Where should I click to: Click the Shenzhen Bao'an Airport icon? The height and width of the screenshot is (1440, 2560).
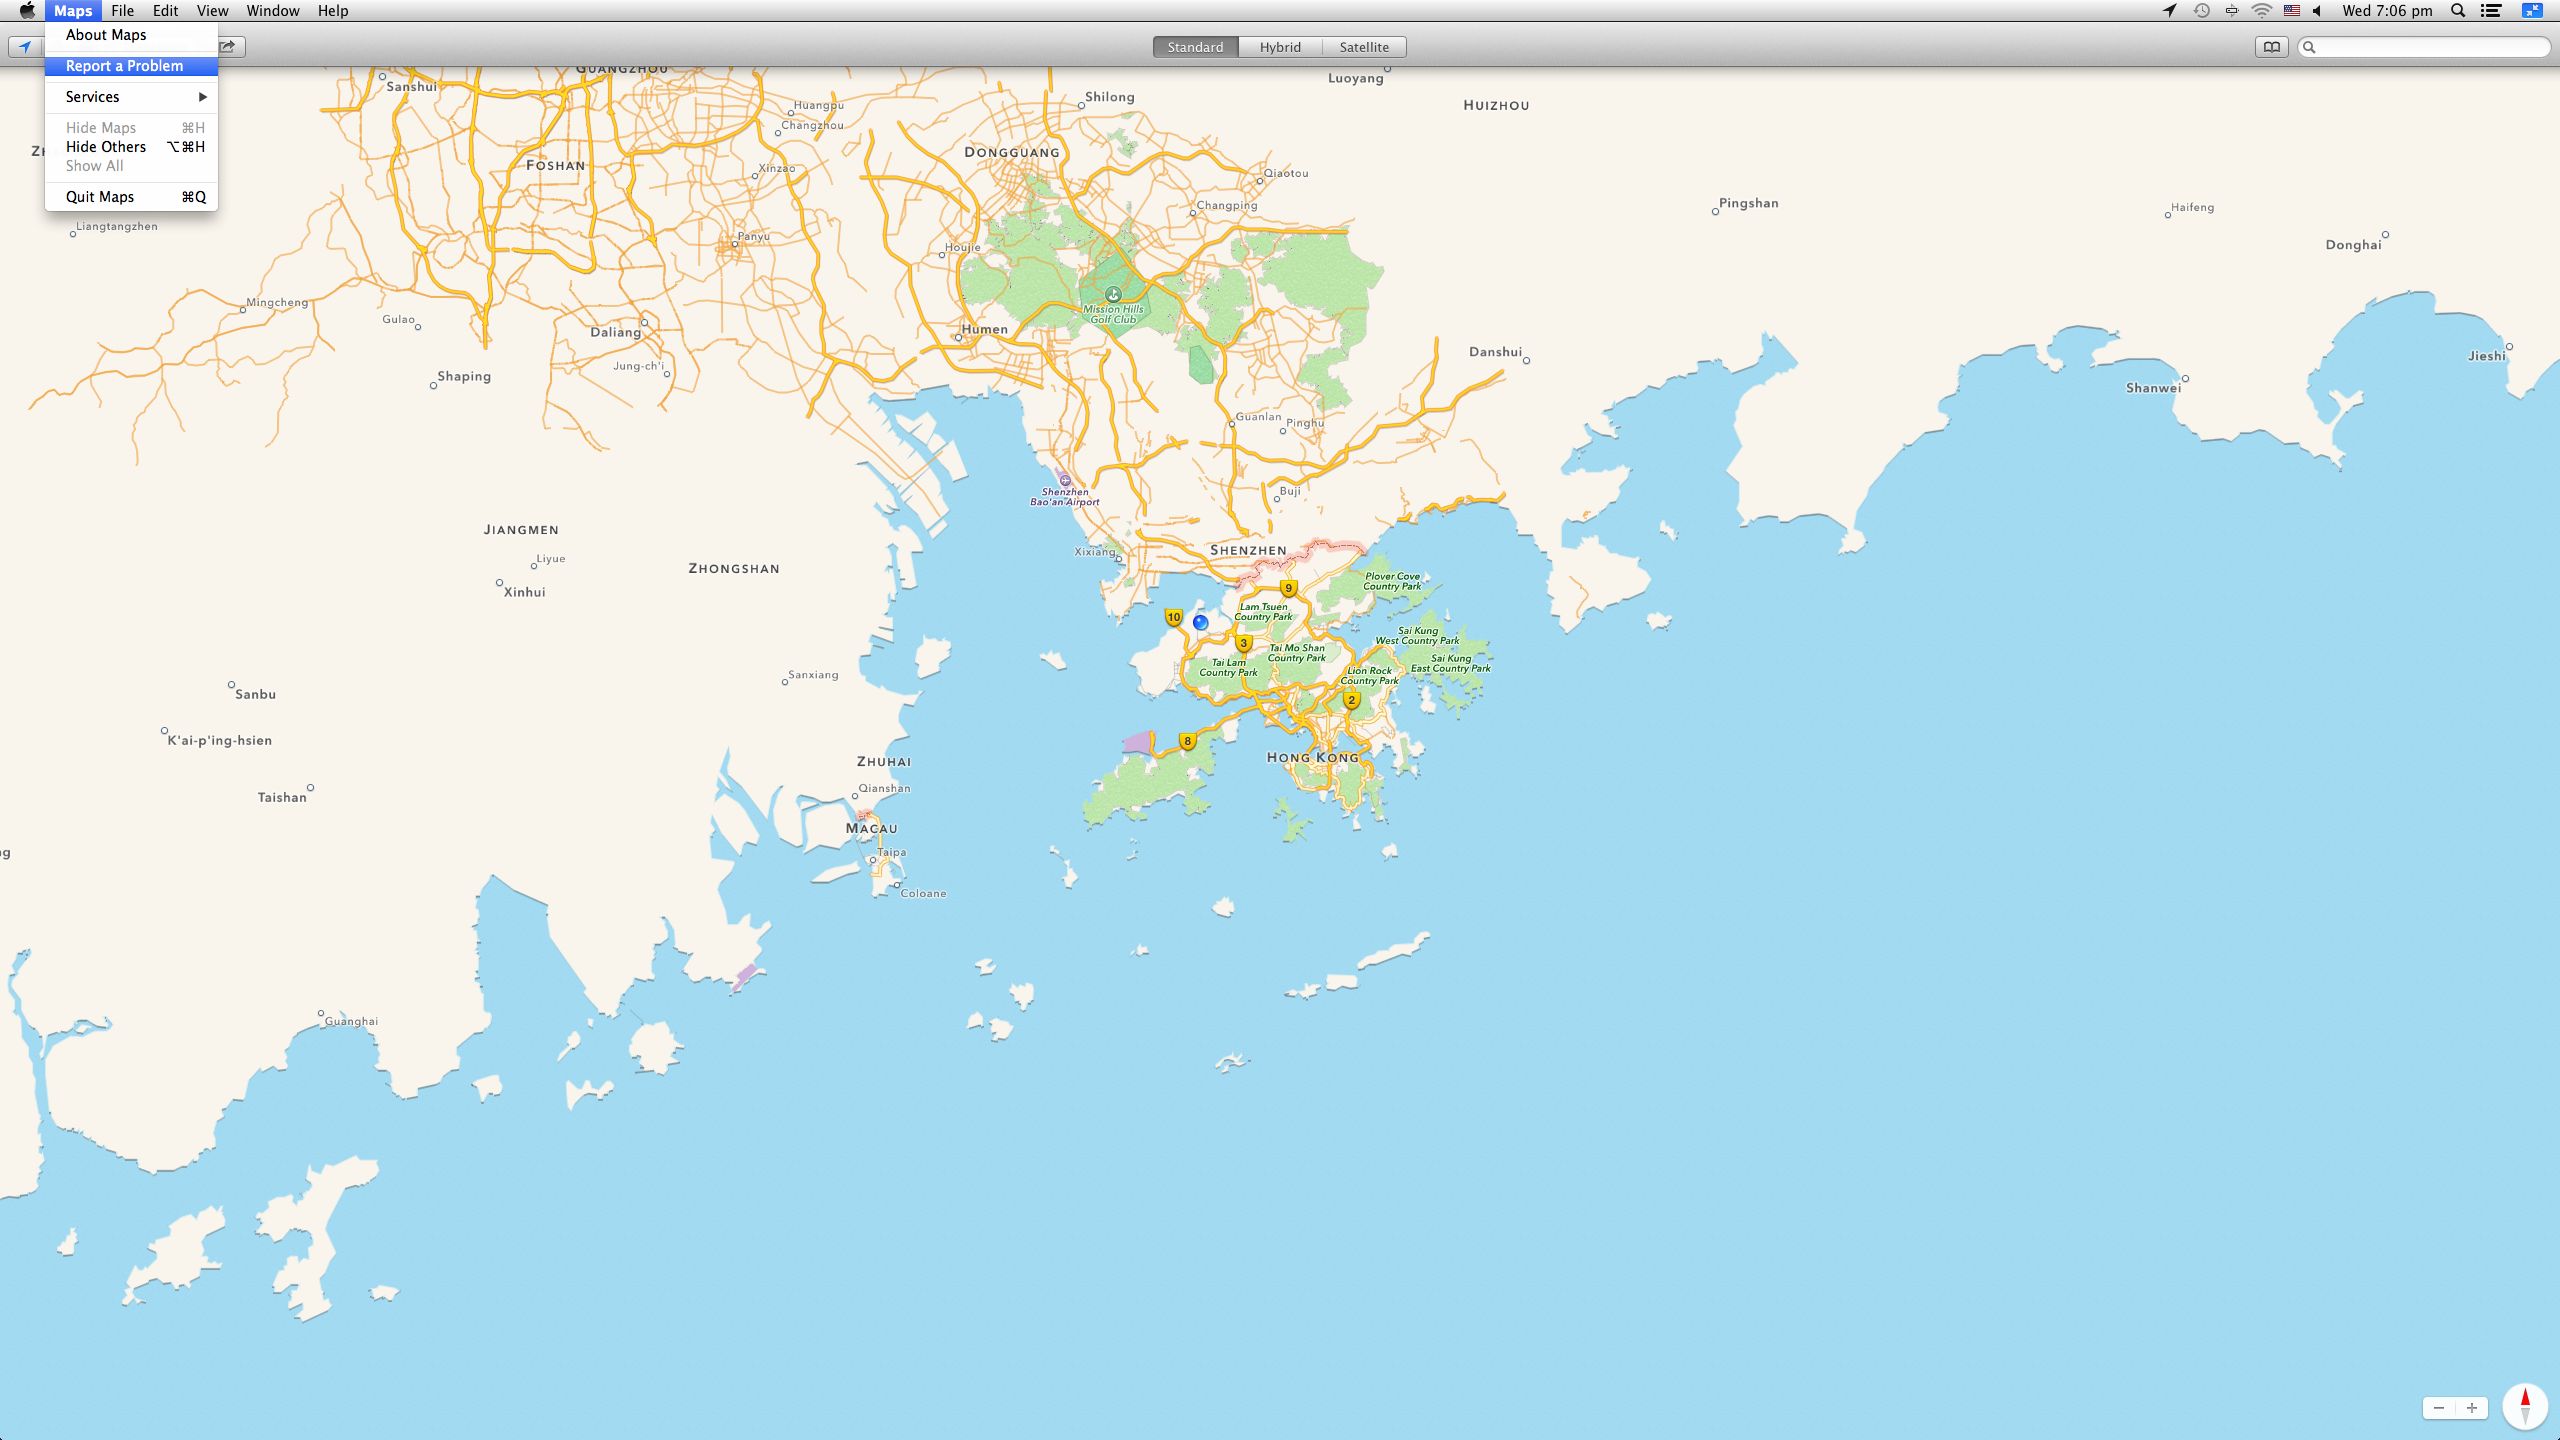1065,480
